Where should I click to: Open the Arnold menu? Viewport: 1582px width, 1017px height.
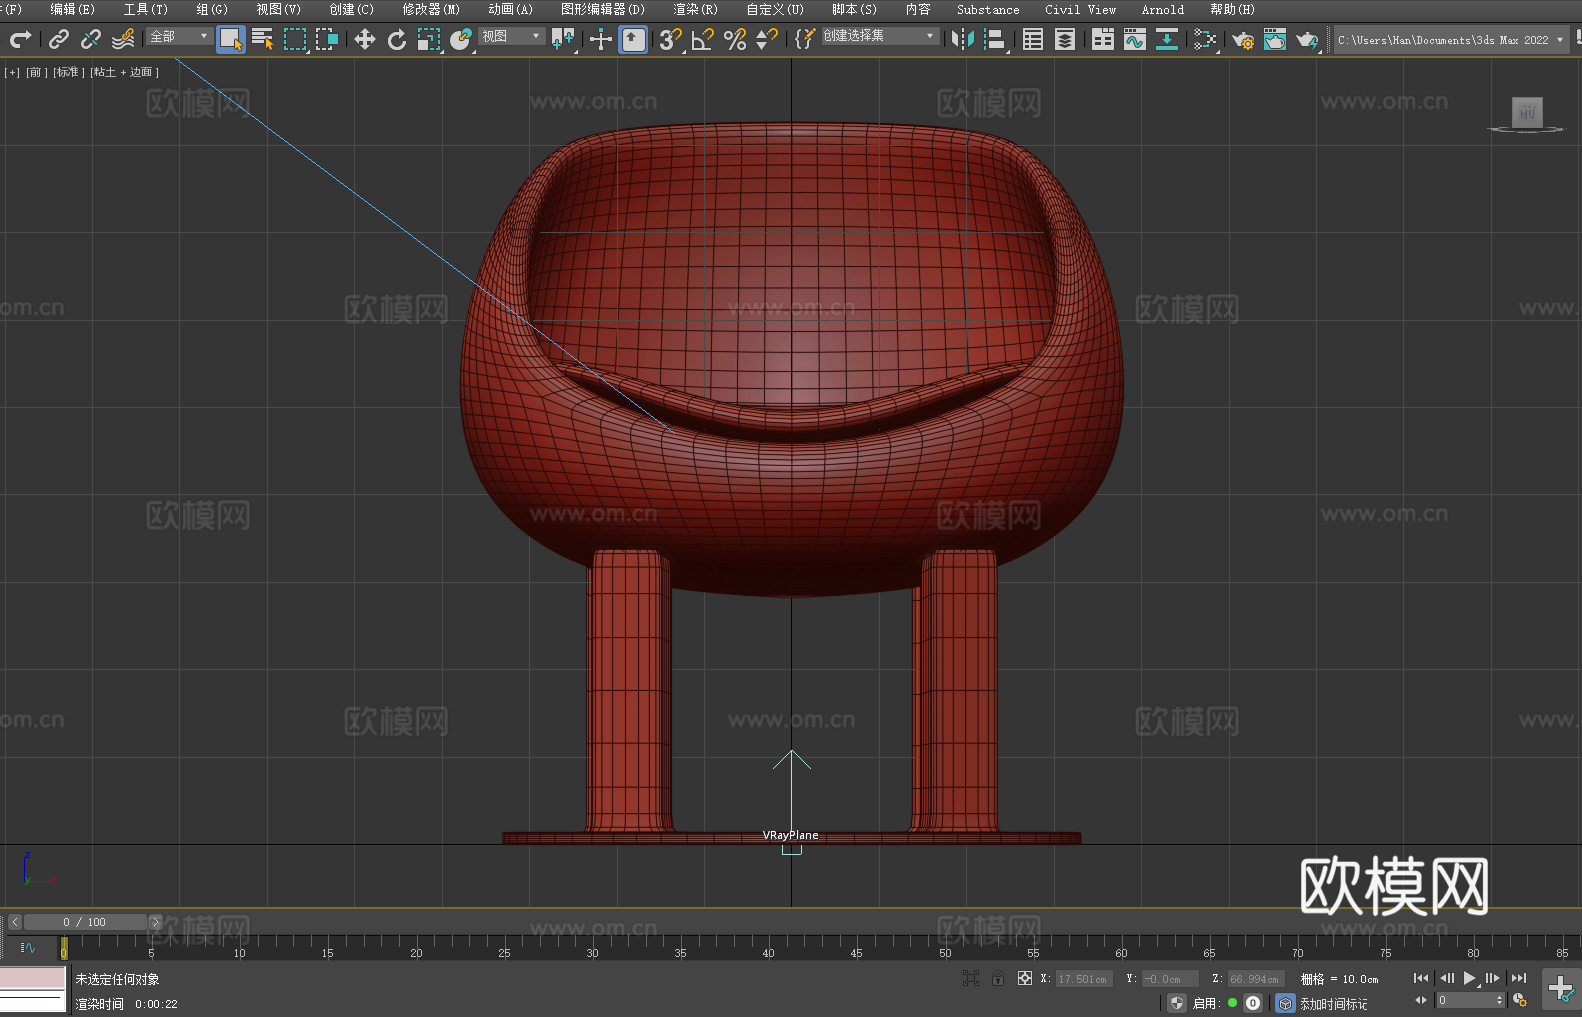1162,9
